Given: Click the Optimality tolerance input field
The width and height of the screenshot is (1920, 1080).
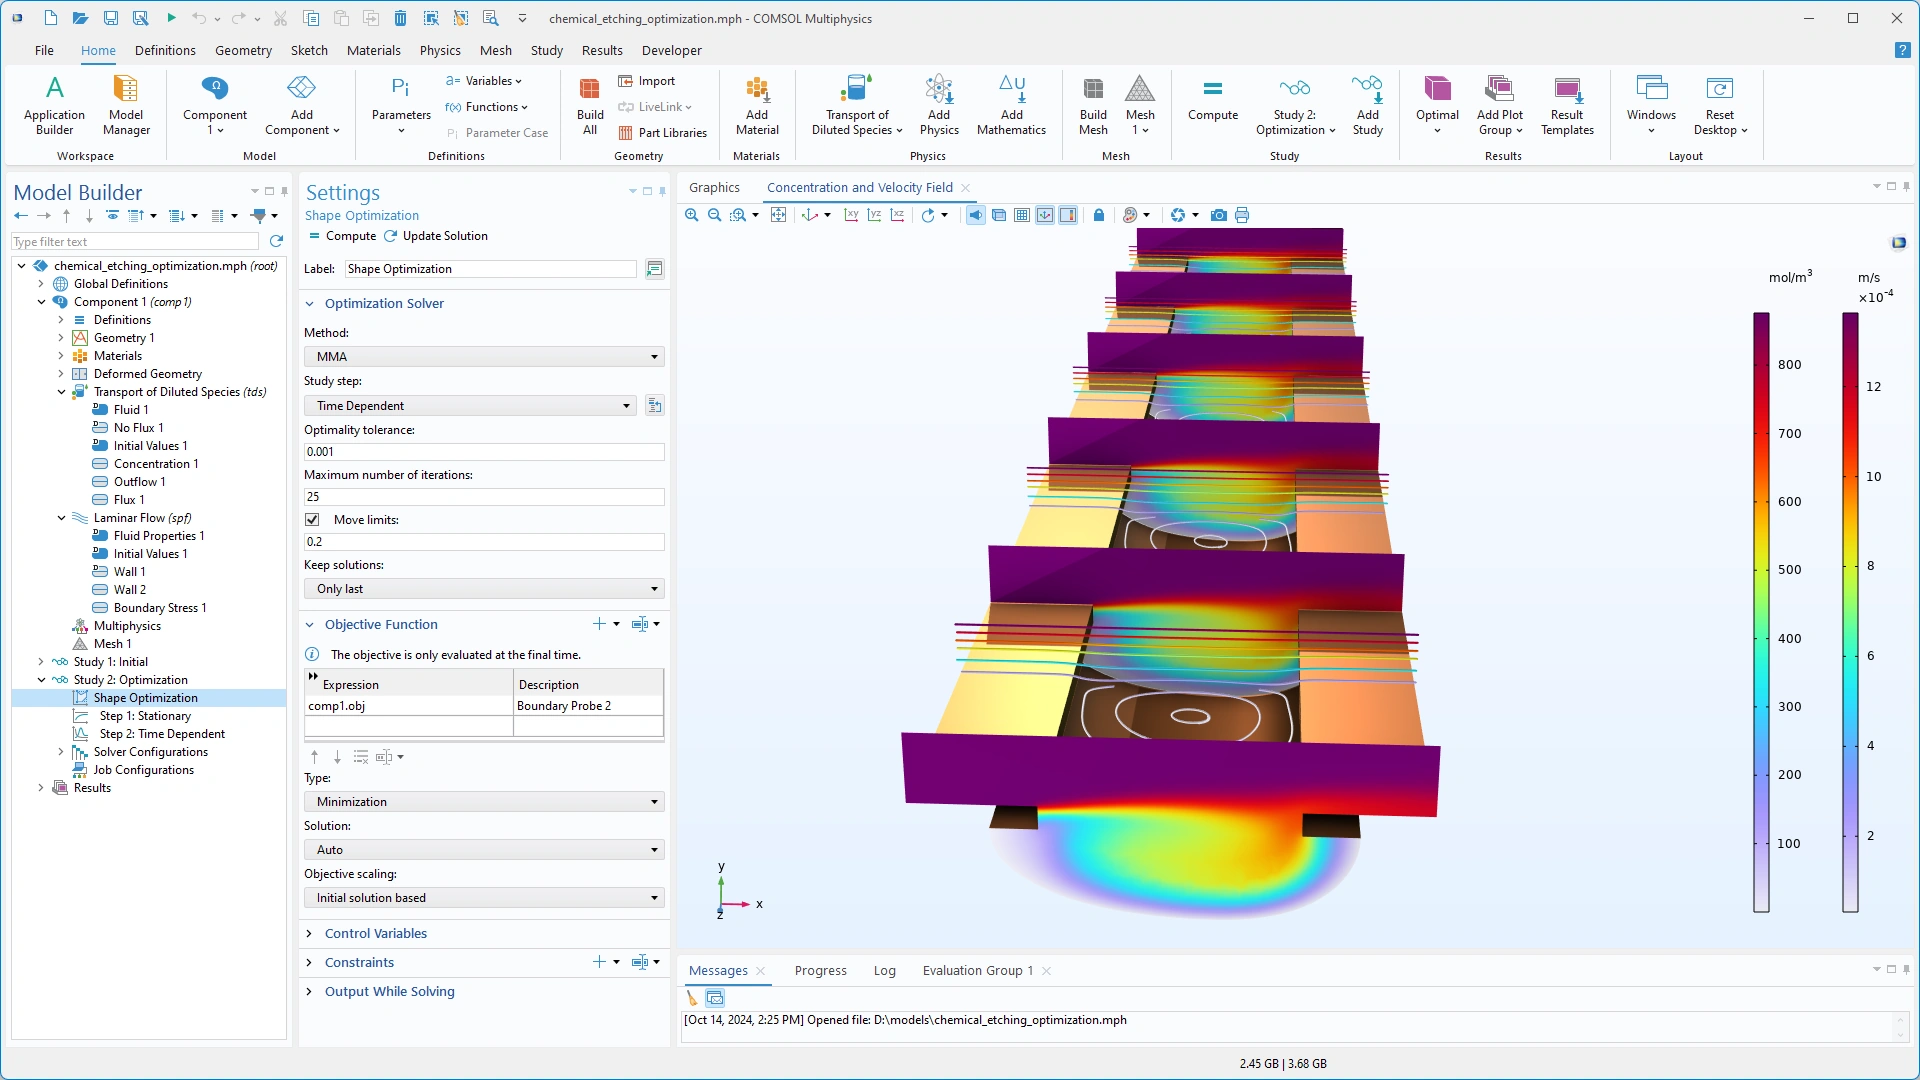Looking at the screenshot, I should point(484,452).
